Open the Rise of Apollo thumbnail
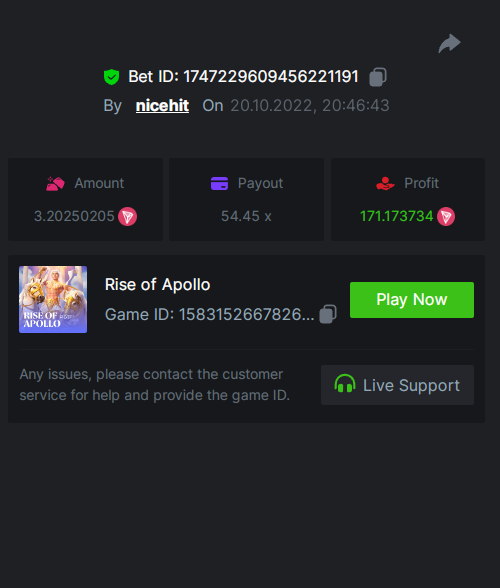The image size is (500, 588). [53, 299]
